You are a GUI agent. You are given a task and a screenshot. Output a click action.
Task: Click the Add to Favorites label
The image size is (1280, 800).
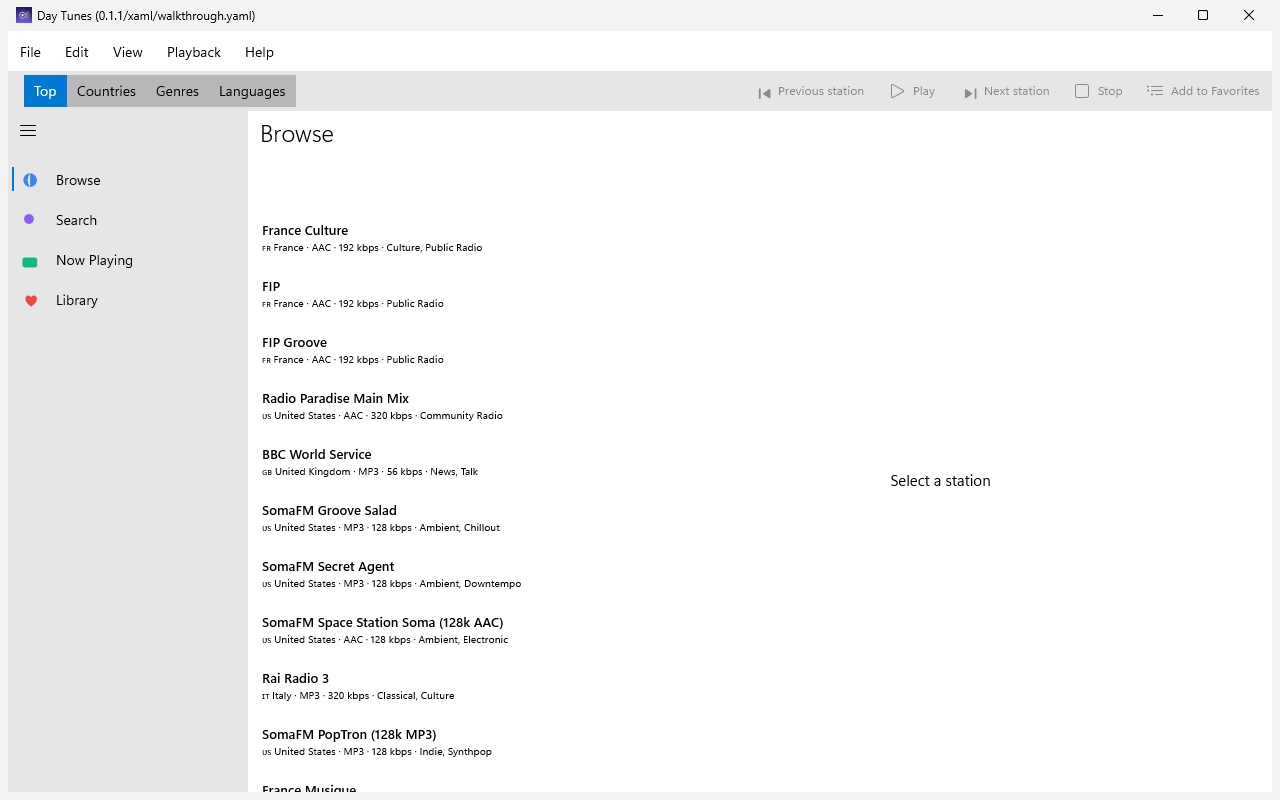tap(1215, 91)
